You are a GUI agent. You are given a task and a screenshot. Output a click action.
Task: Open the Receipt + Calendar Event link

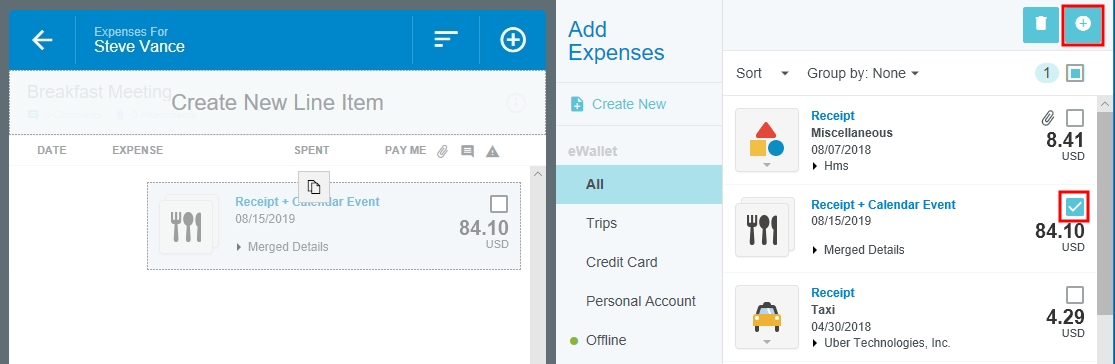coord(883,205)
